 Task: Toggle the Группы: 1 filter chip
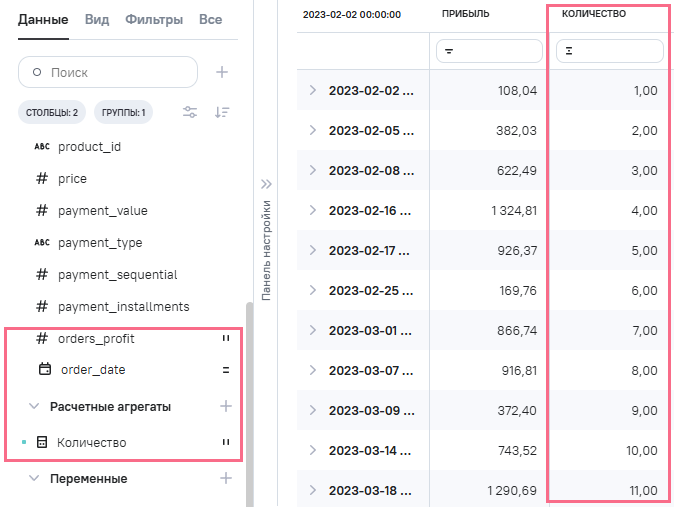[124, 112]
